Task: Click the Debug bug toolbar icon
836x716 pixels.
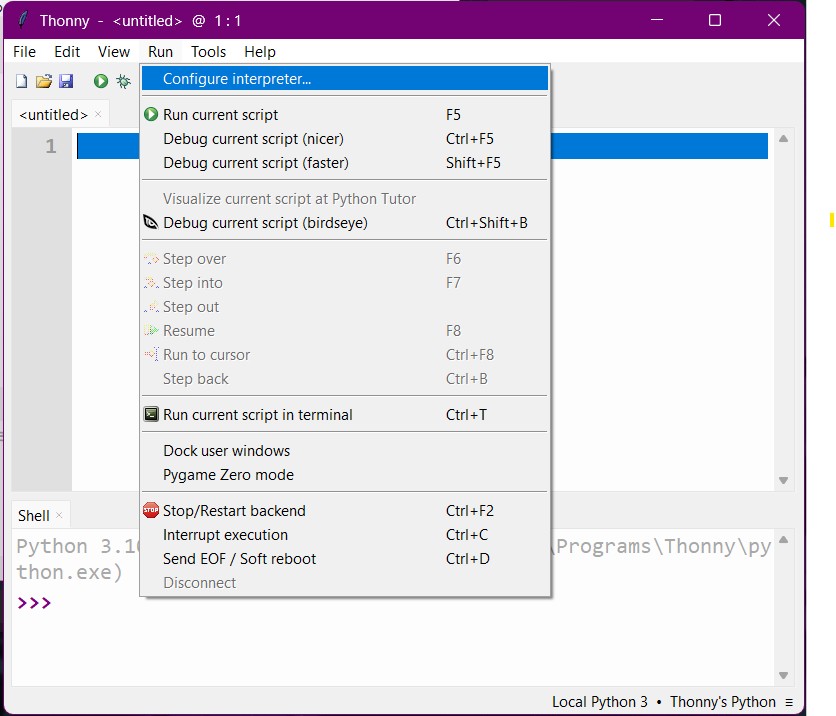Action: coord(124,81)
